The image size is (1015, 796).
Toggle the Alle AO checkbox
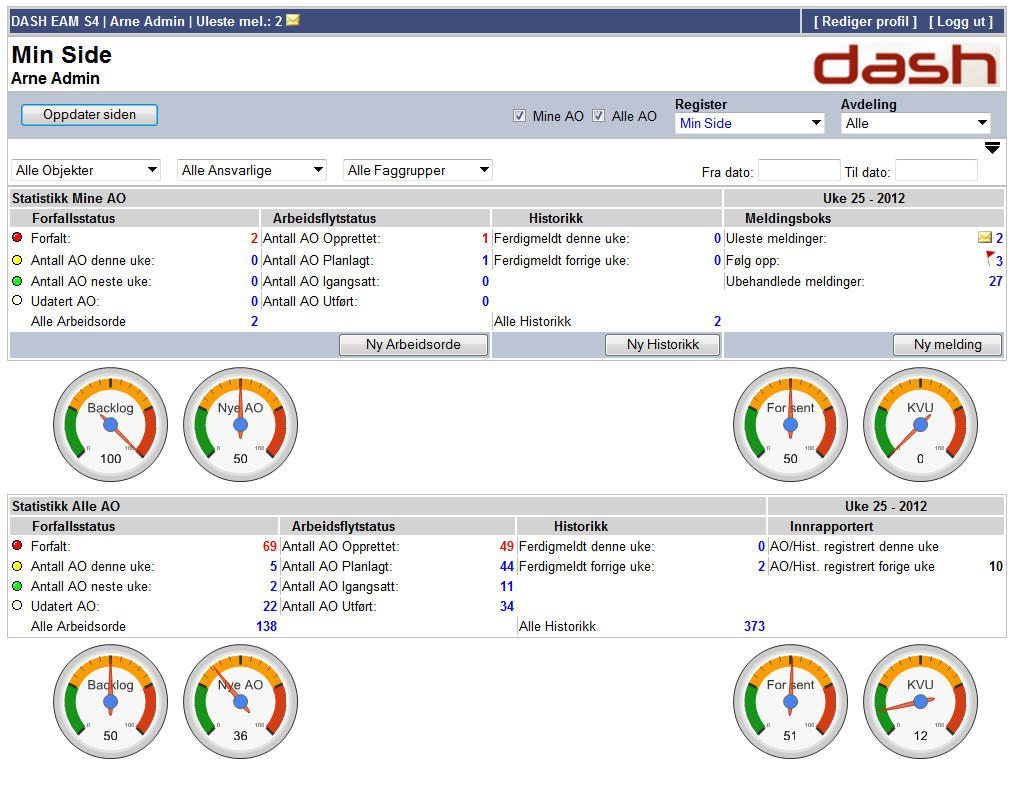pyautogui.click(x=599, y=116)
